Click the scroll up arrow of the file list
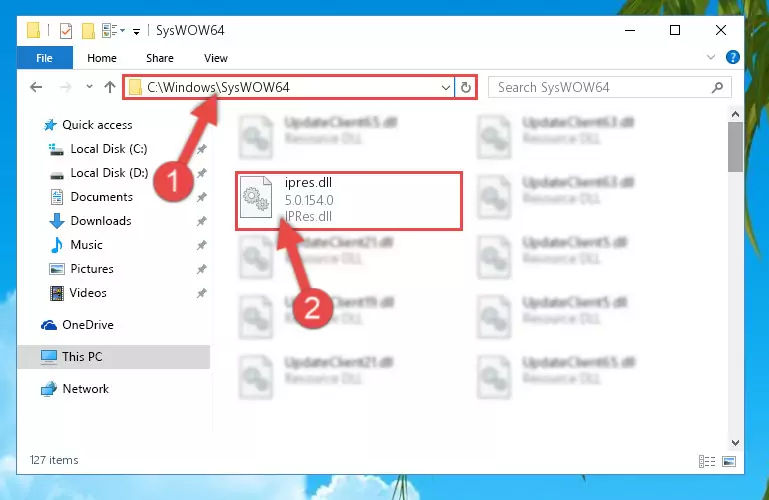Image resolution: width=769 pixels, height=500 pixels. (735, 114)
